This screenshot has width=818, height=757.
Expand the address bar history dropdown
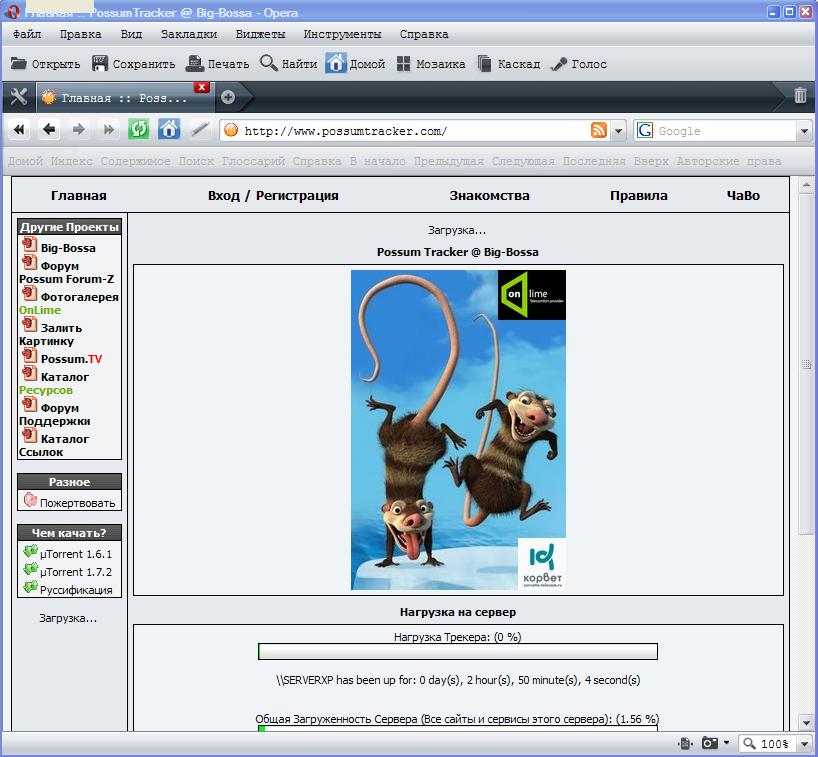pyautogui.click(x=618, y=130)
